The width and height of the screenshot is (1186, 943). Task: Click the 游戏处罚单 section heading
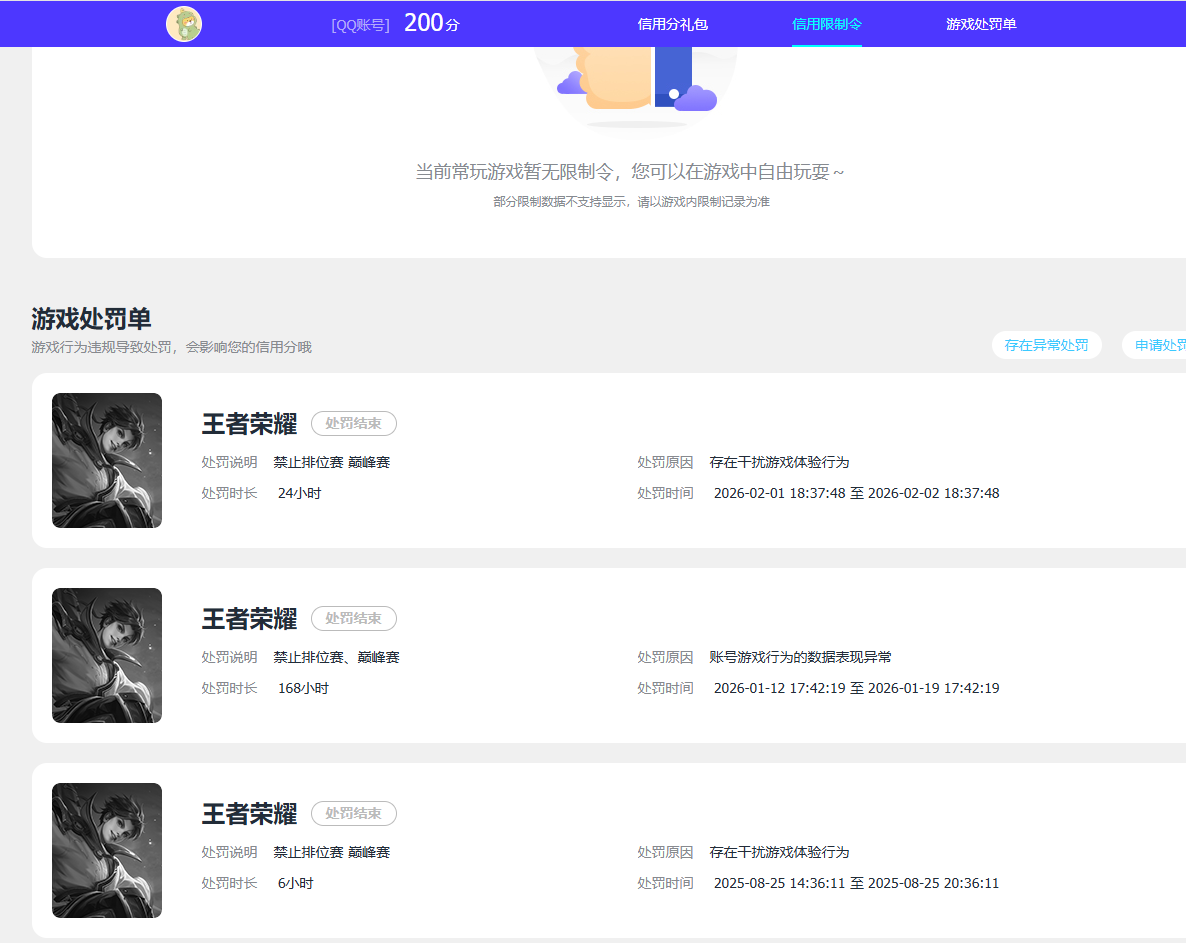(x=92, y=318)
